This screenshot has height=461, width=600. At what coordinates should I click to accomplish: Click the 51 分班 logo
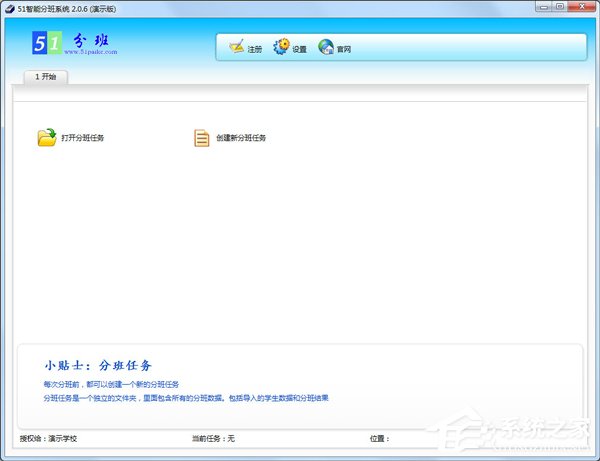tap(75, 43)
